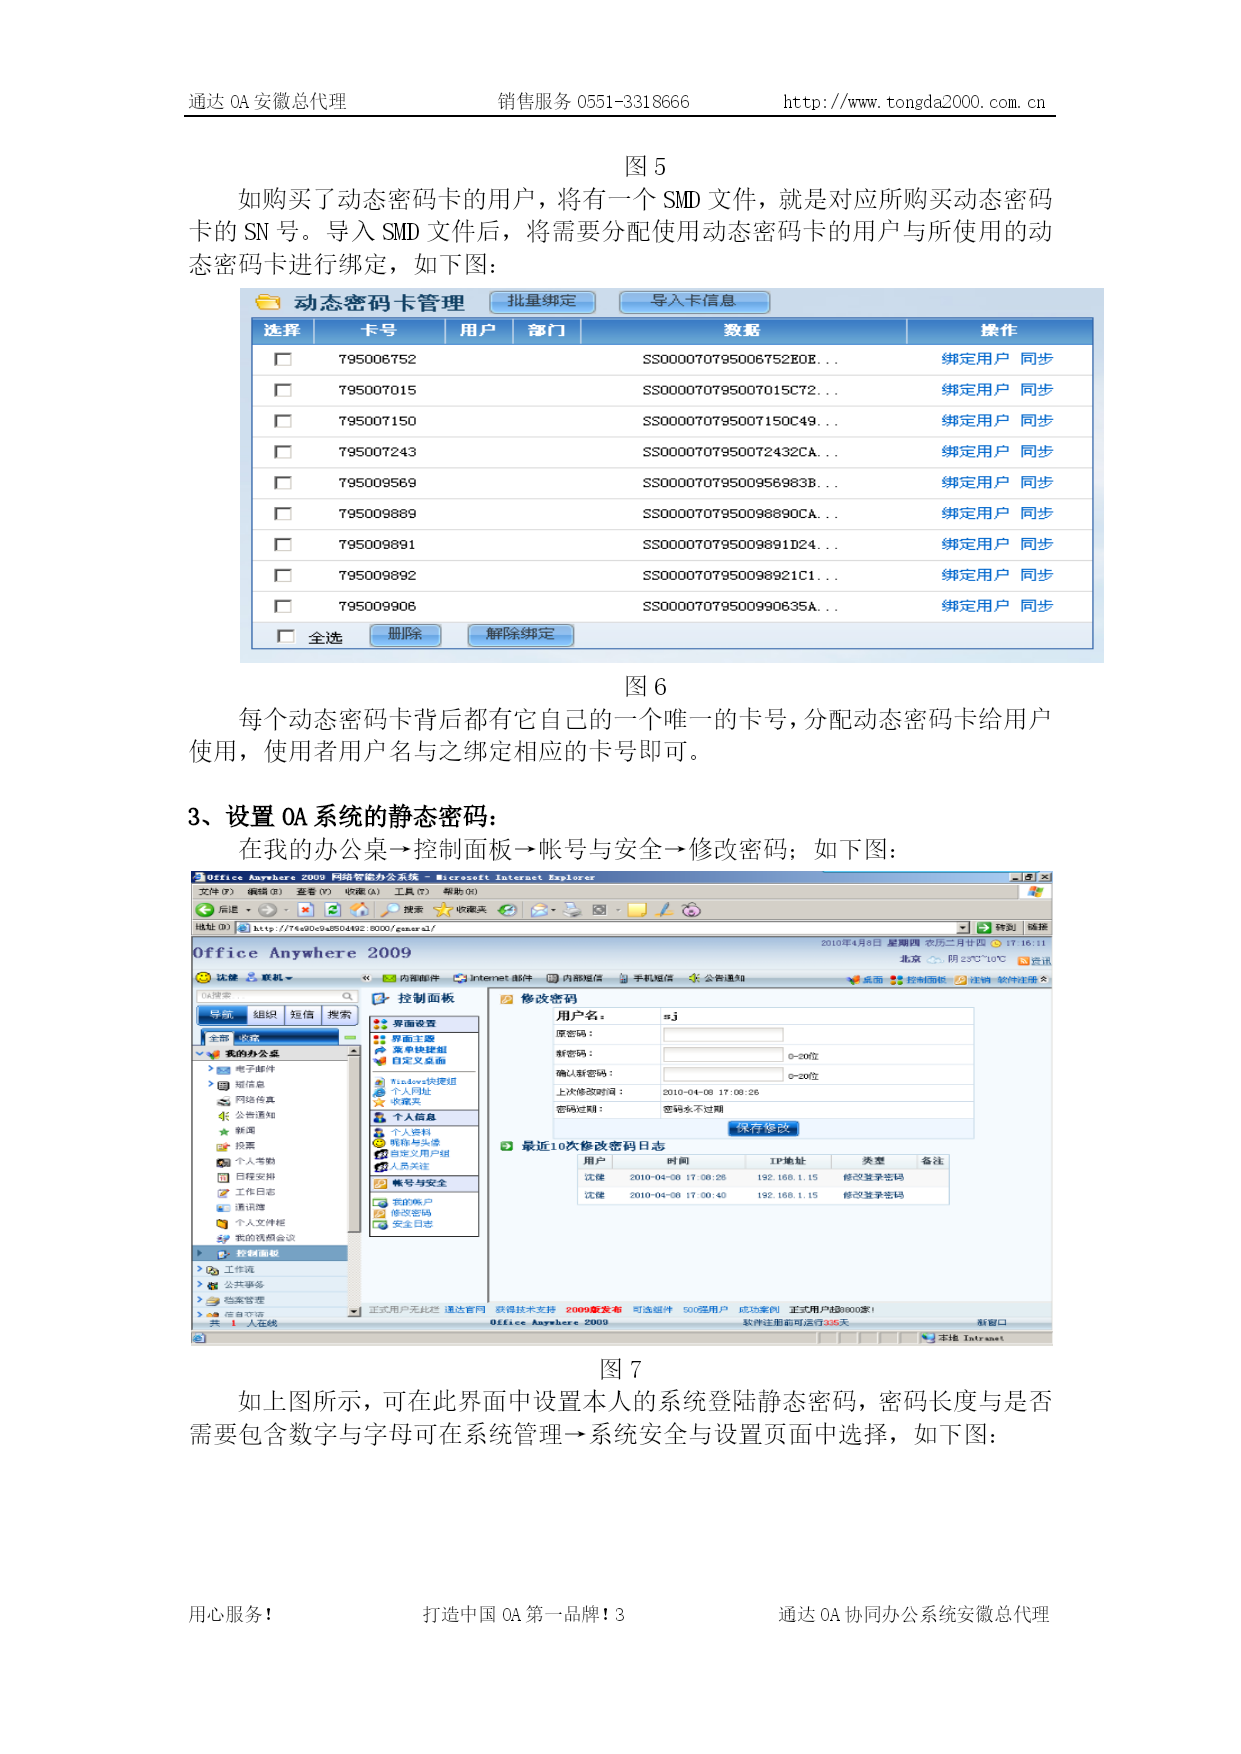
Task: Expand the 公共事务 menu section
Action: pyautogui.click(x=200, y=1284)
